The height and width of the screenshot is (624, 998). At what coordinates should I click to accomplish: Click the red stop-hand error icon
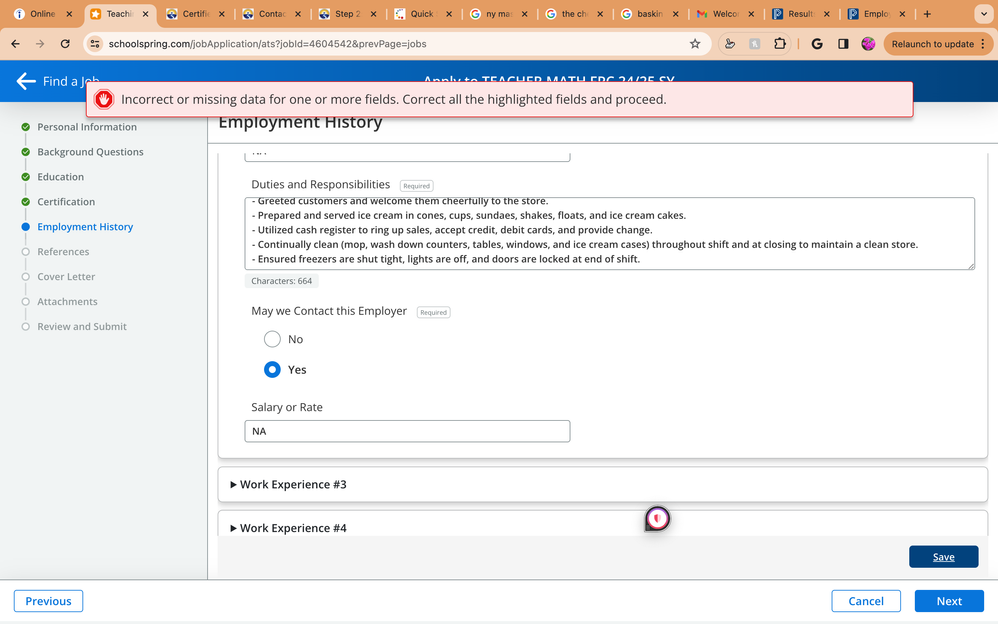pos(104,99)
